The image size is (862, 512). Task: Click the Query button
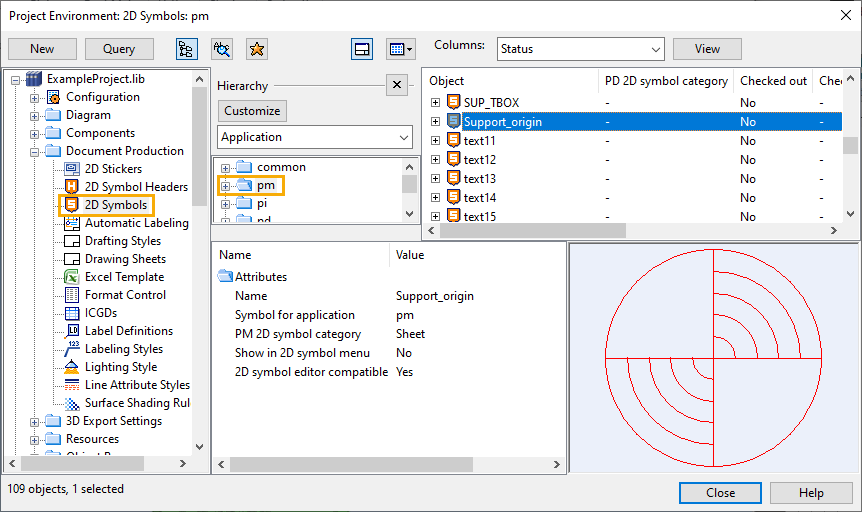click(118, 48)
